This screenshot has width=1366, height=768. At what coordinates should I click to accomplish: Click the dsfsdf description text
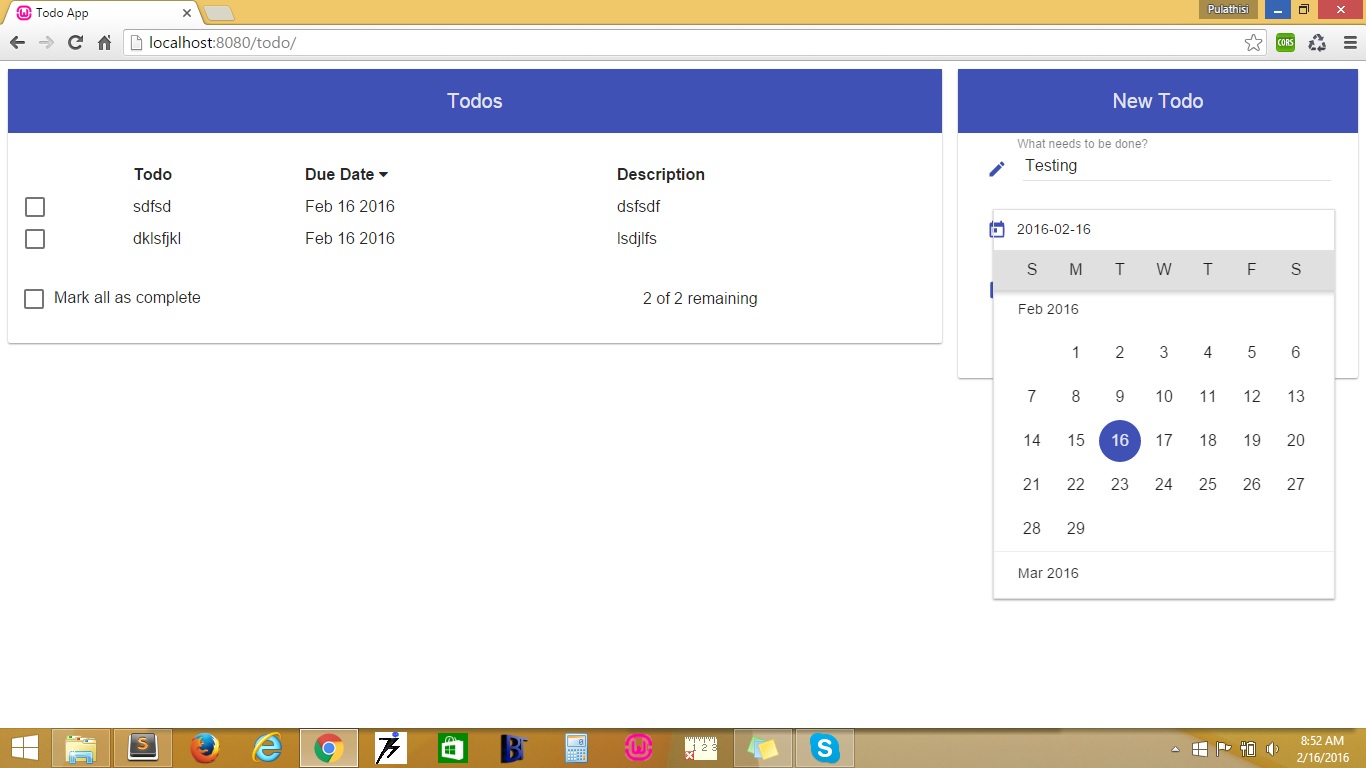click(x=638, y=207)
